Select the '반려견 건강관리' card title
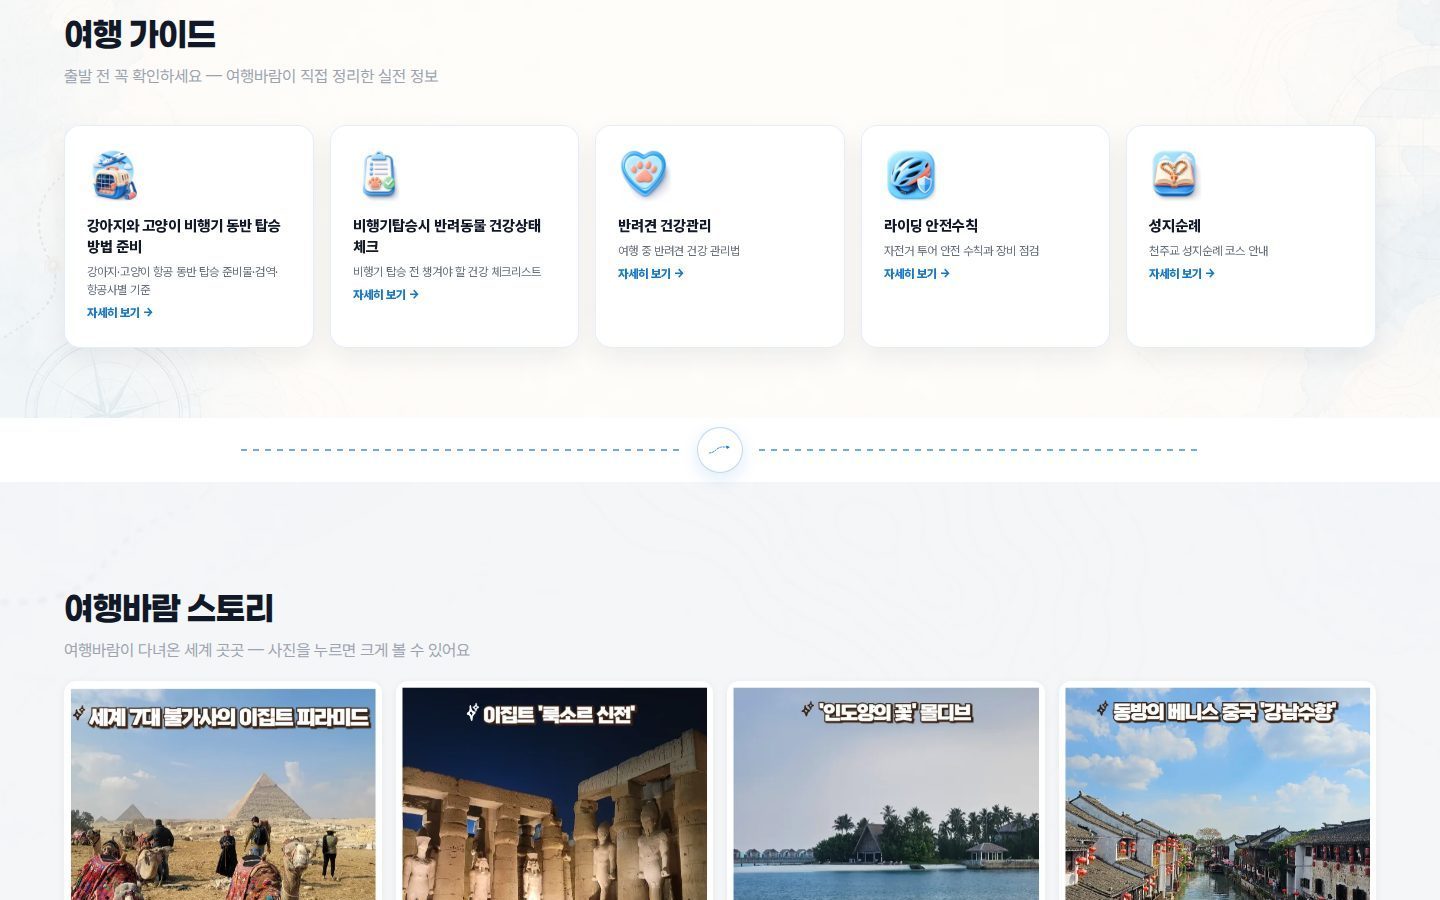Viewport: 1440px width, 900px height. (x=665, y=226)
